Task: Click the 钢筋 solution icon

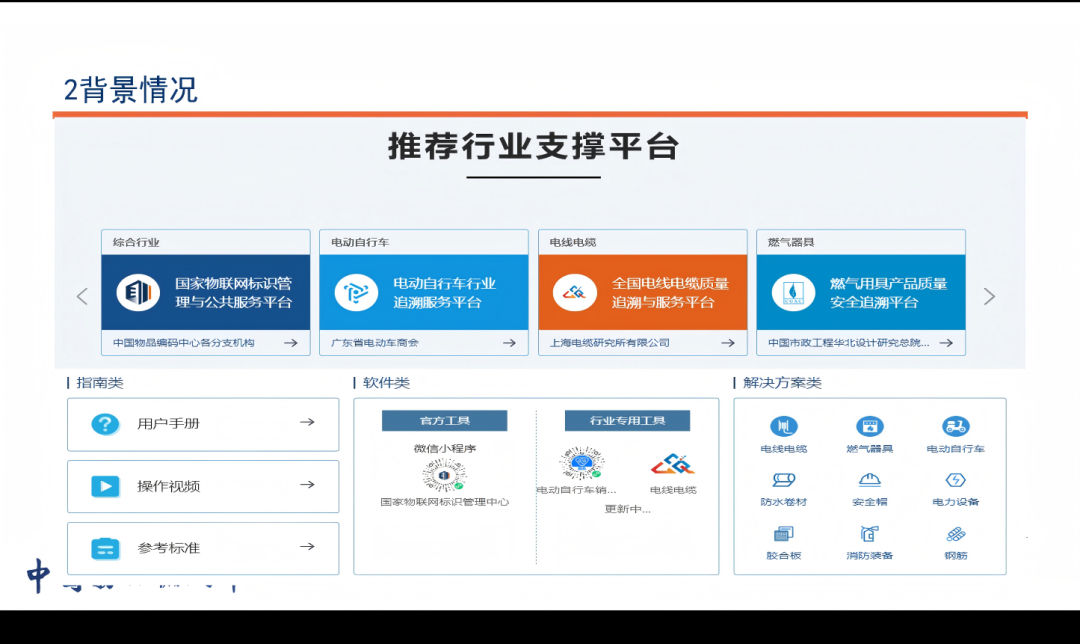Action: (955, 534)
